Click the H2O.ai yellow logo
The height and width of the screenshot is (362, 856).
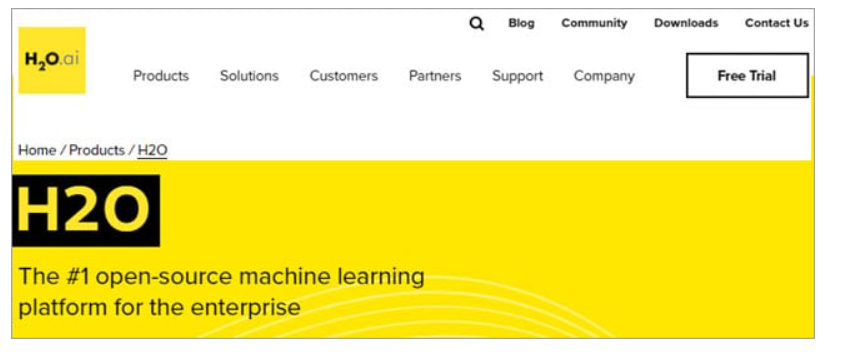[x=52, y=60]
